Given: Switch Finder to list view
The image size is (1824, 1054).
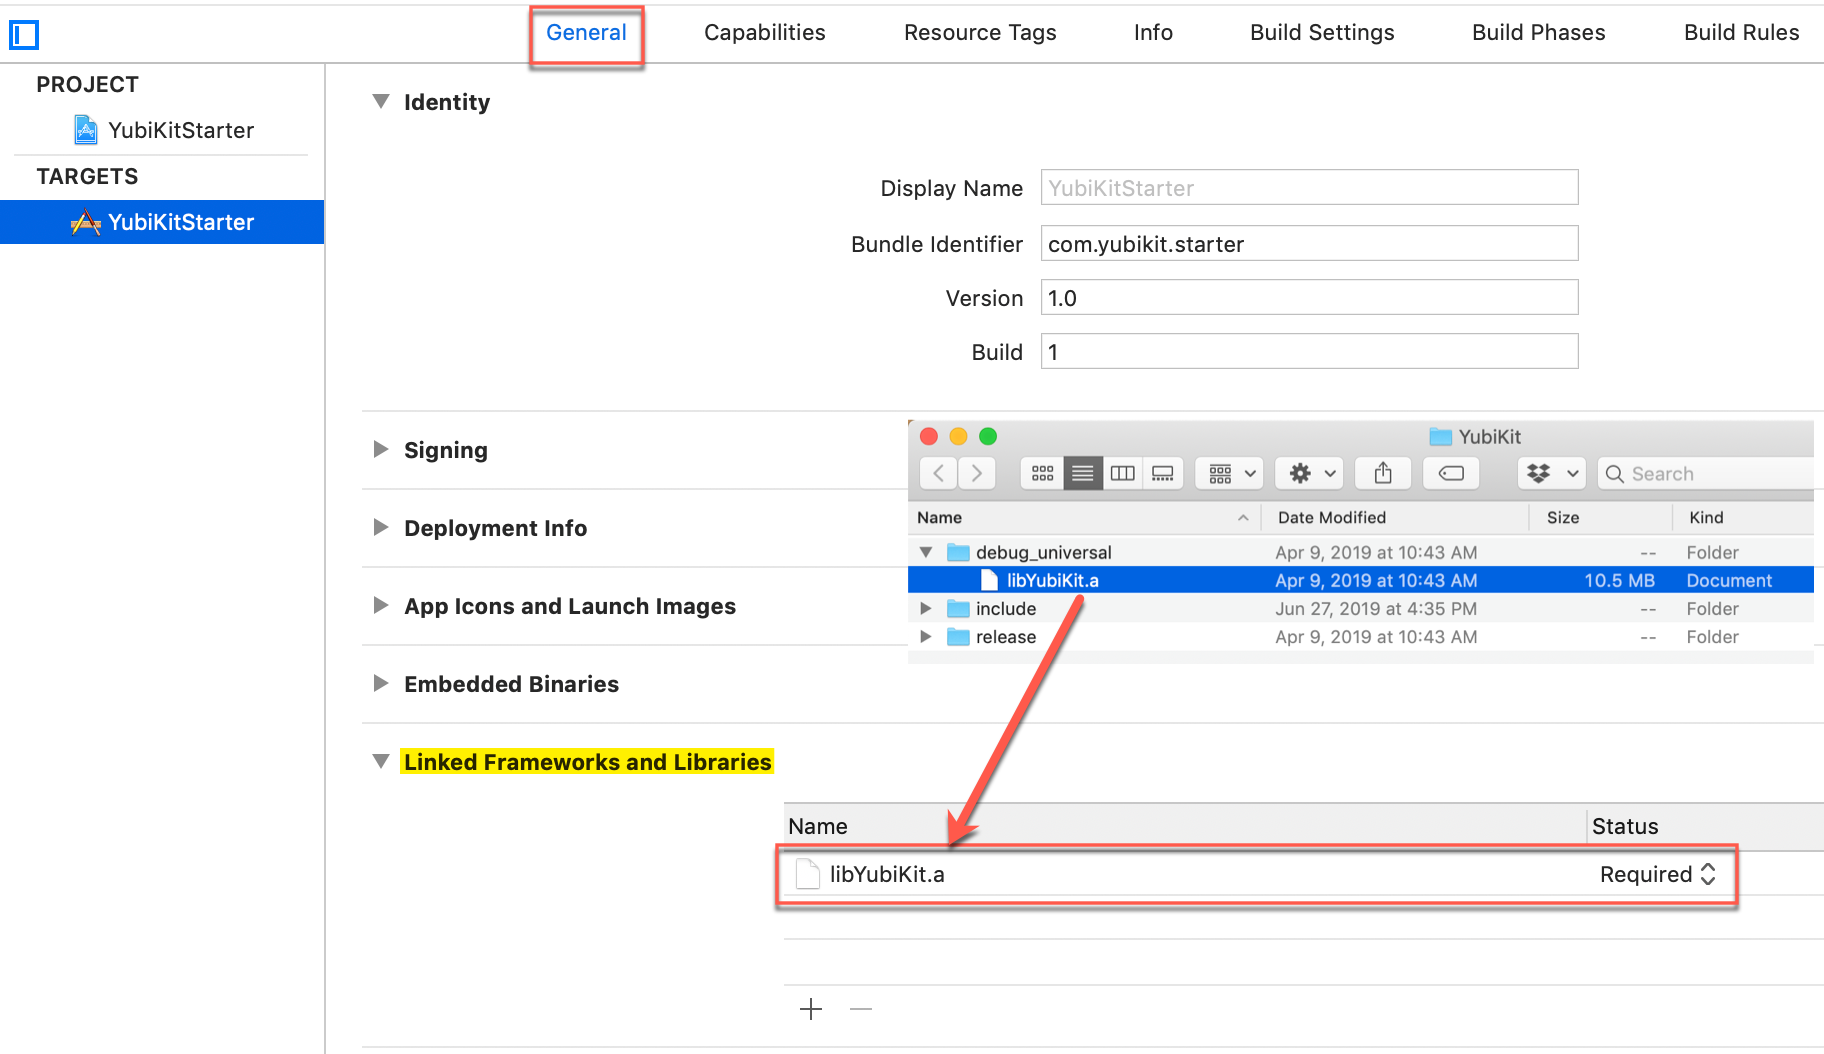Looking at the screenshot, I should (1083, 473).
